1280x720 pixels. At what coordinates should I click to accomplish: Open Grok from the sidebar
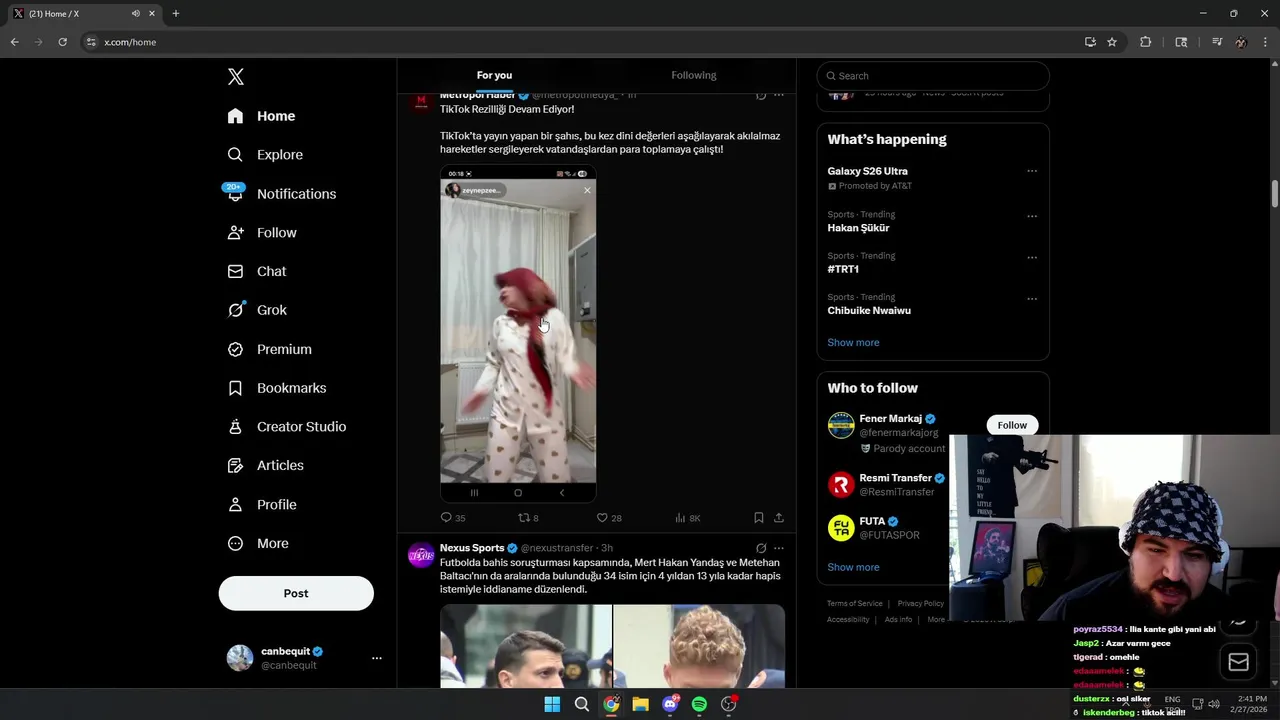[x=257, y=310]
